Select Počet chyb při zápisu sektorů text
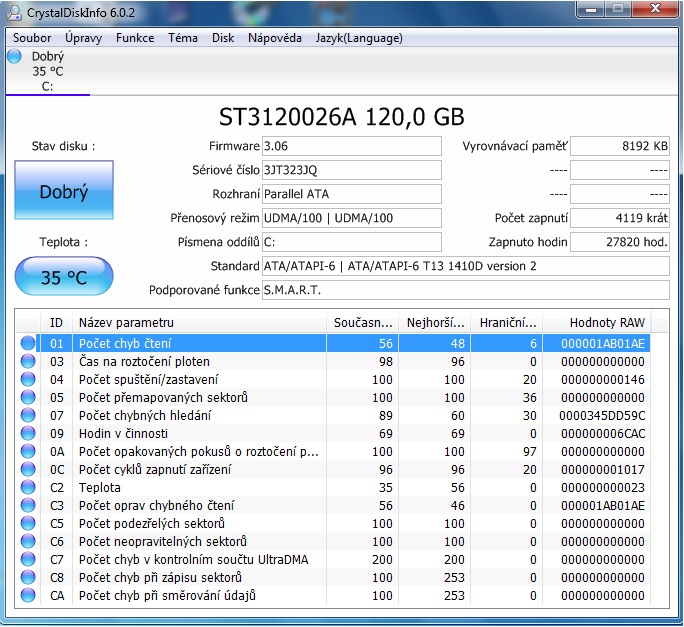This screenshot has width=684, height=627. 161,577
